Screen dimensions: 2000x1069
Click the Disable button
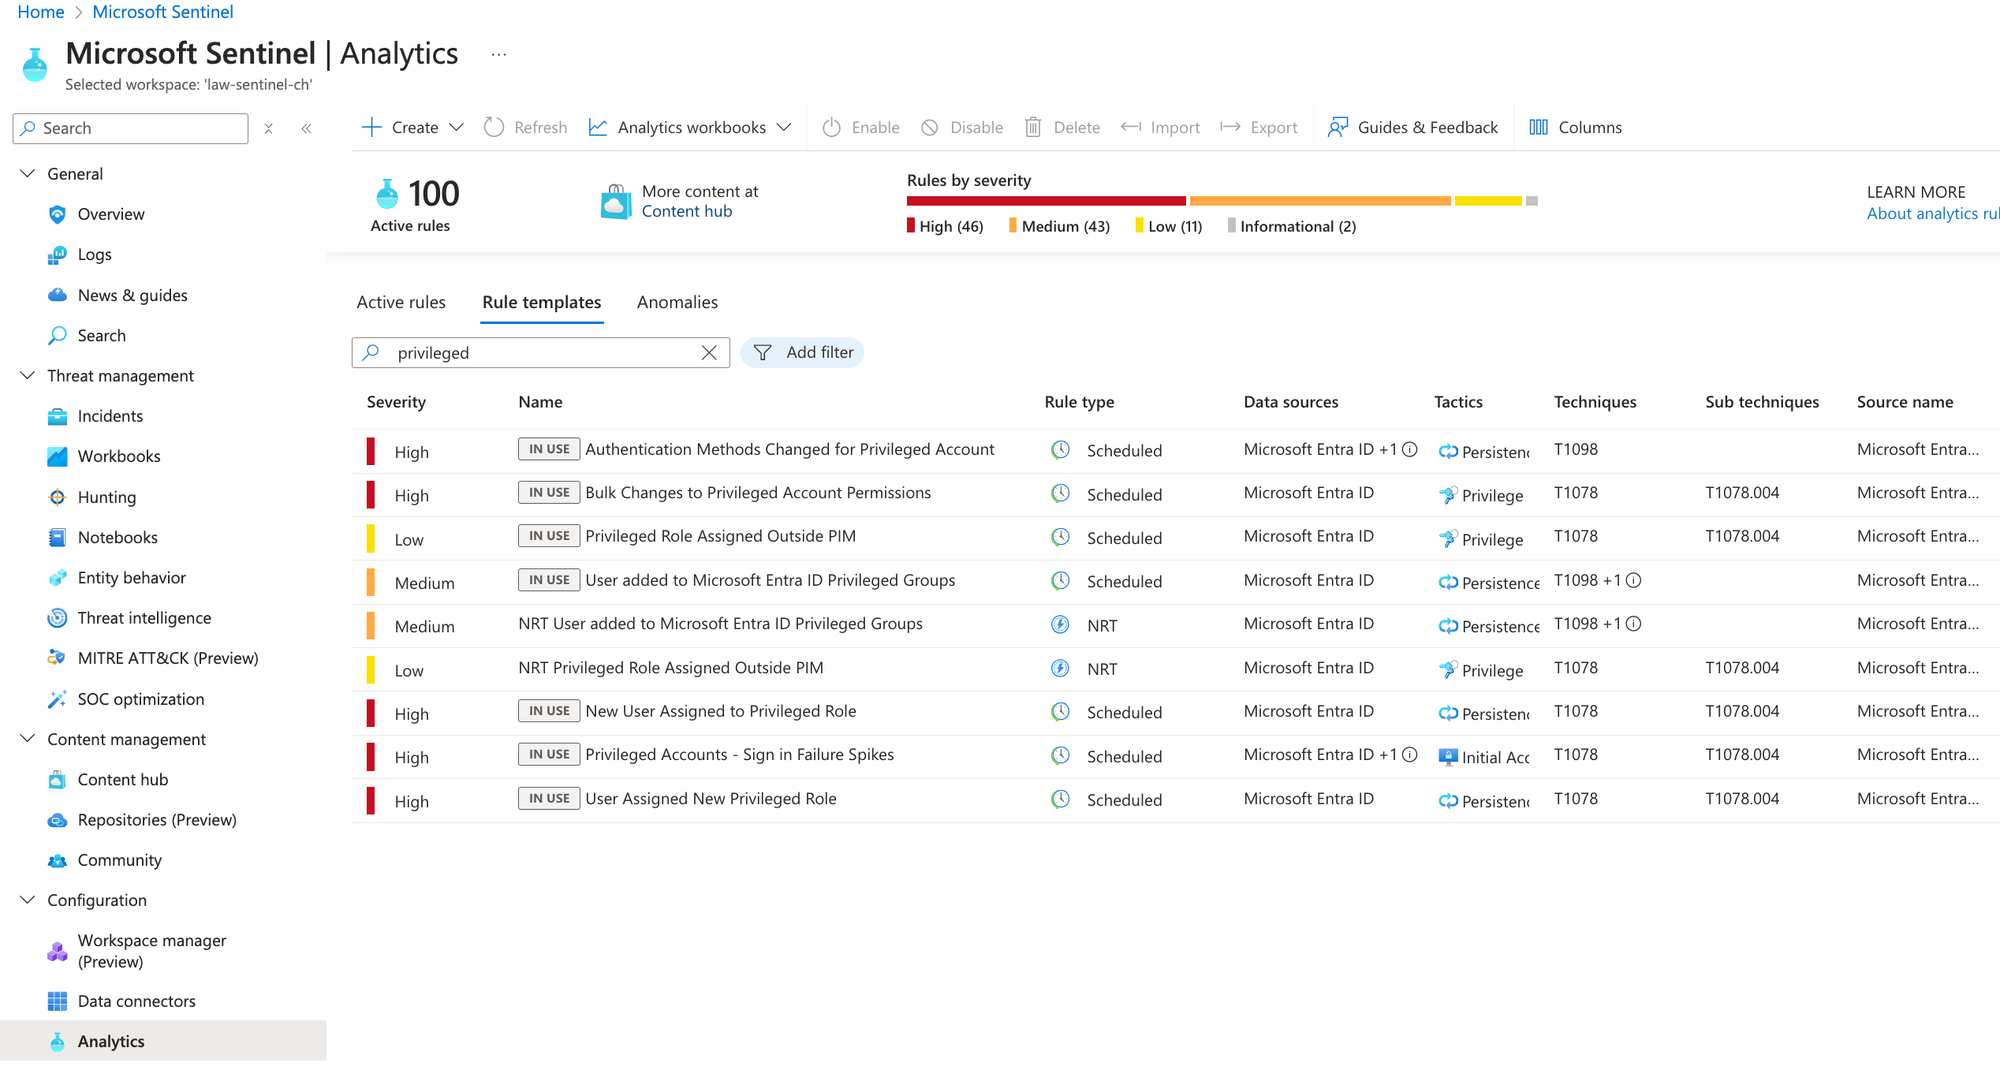pyautogui.click(x=962, y=127)
